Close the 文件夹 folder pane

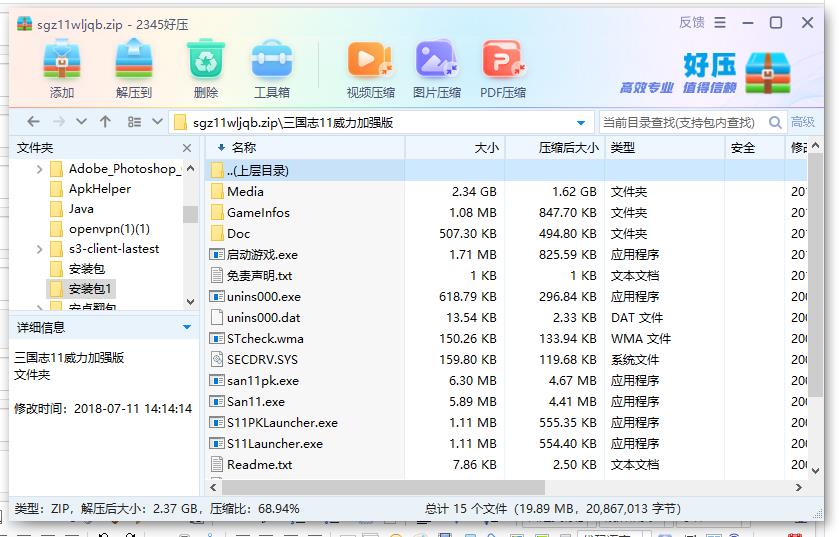click(187, 148)
